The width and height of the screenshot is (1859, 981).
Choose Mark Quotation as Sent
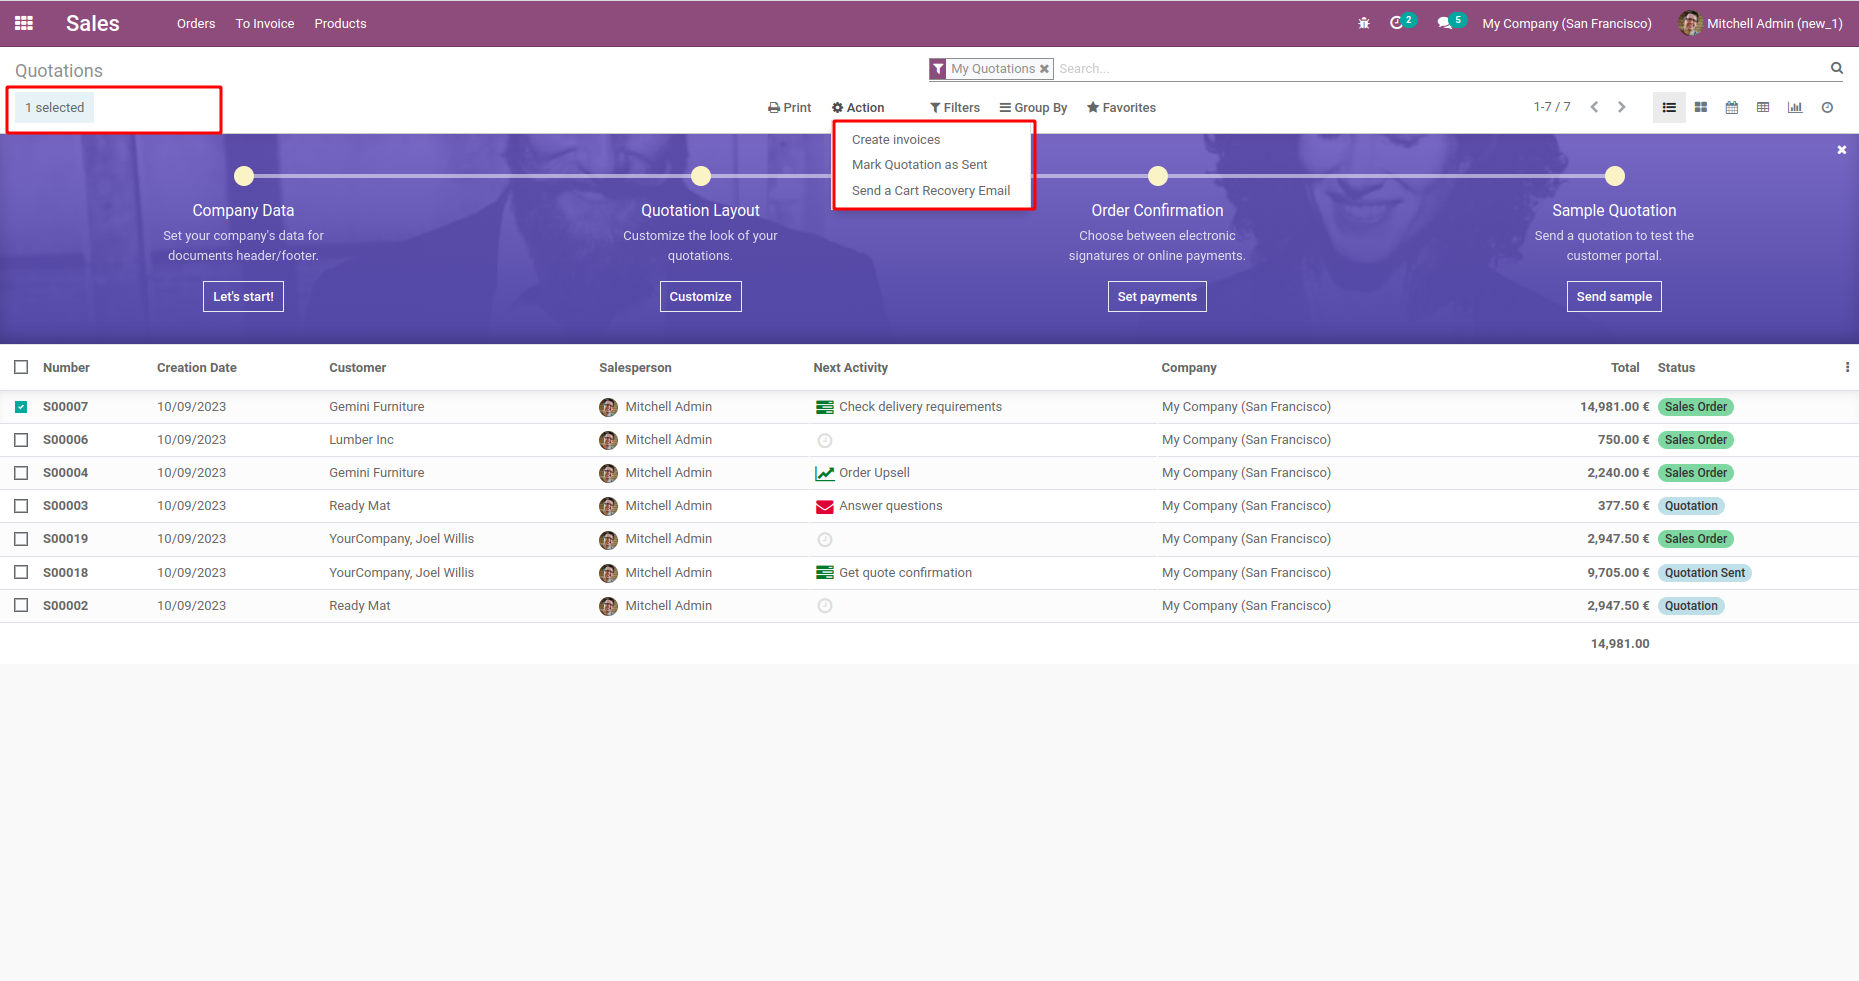click(x=919, y=165)
